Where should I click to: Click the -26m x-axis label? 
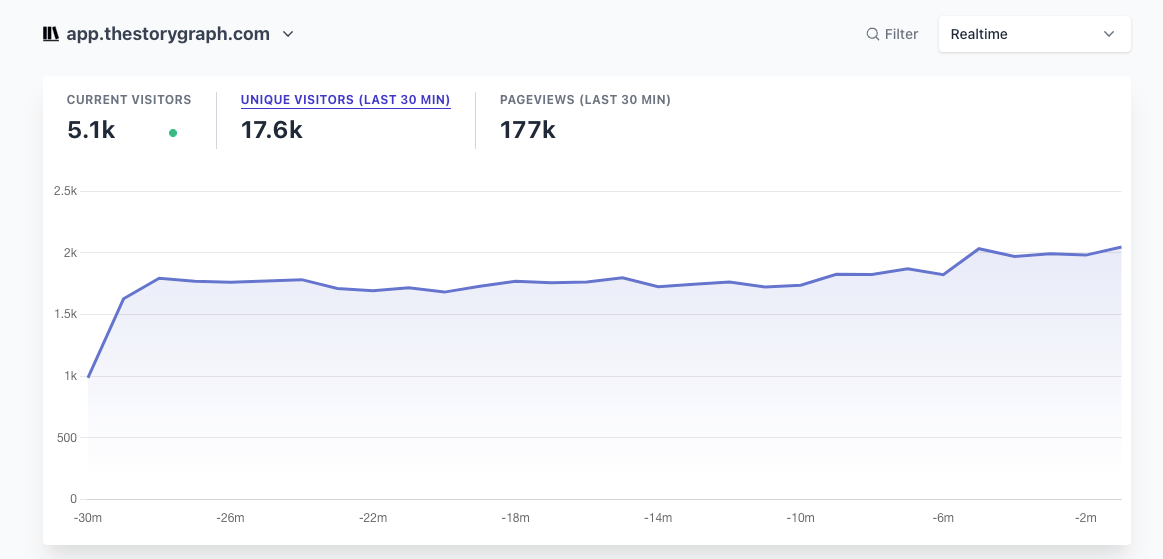click(230, 517)
